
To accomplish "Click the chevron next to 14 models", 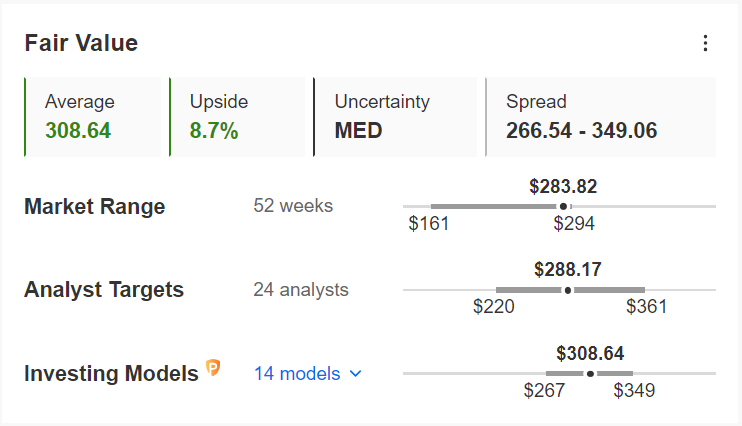I will click(x=355, y=374).
